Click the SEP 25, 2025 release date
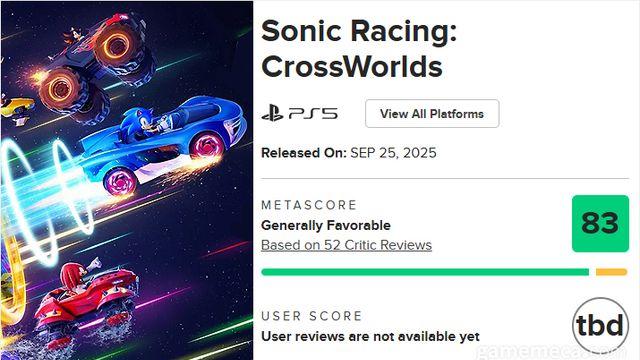 (393, 153)
